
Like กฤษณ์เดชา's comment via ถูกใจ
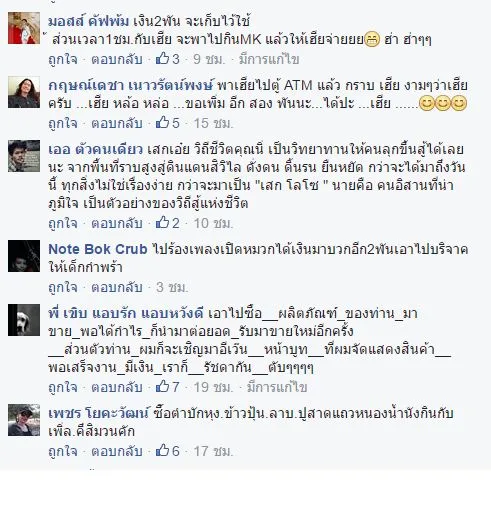click(x=63, y=124)
